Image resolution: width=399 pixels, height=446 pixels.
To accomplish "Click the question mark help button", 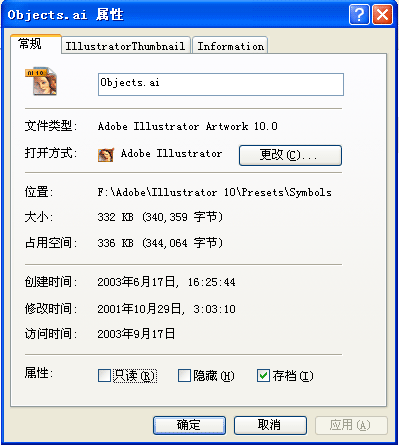I will pyautogui.click(x=359, y=15).
